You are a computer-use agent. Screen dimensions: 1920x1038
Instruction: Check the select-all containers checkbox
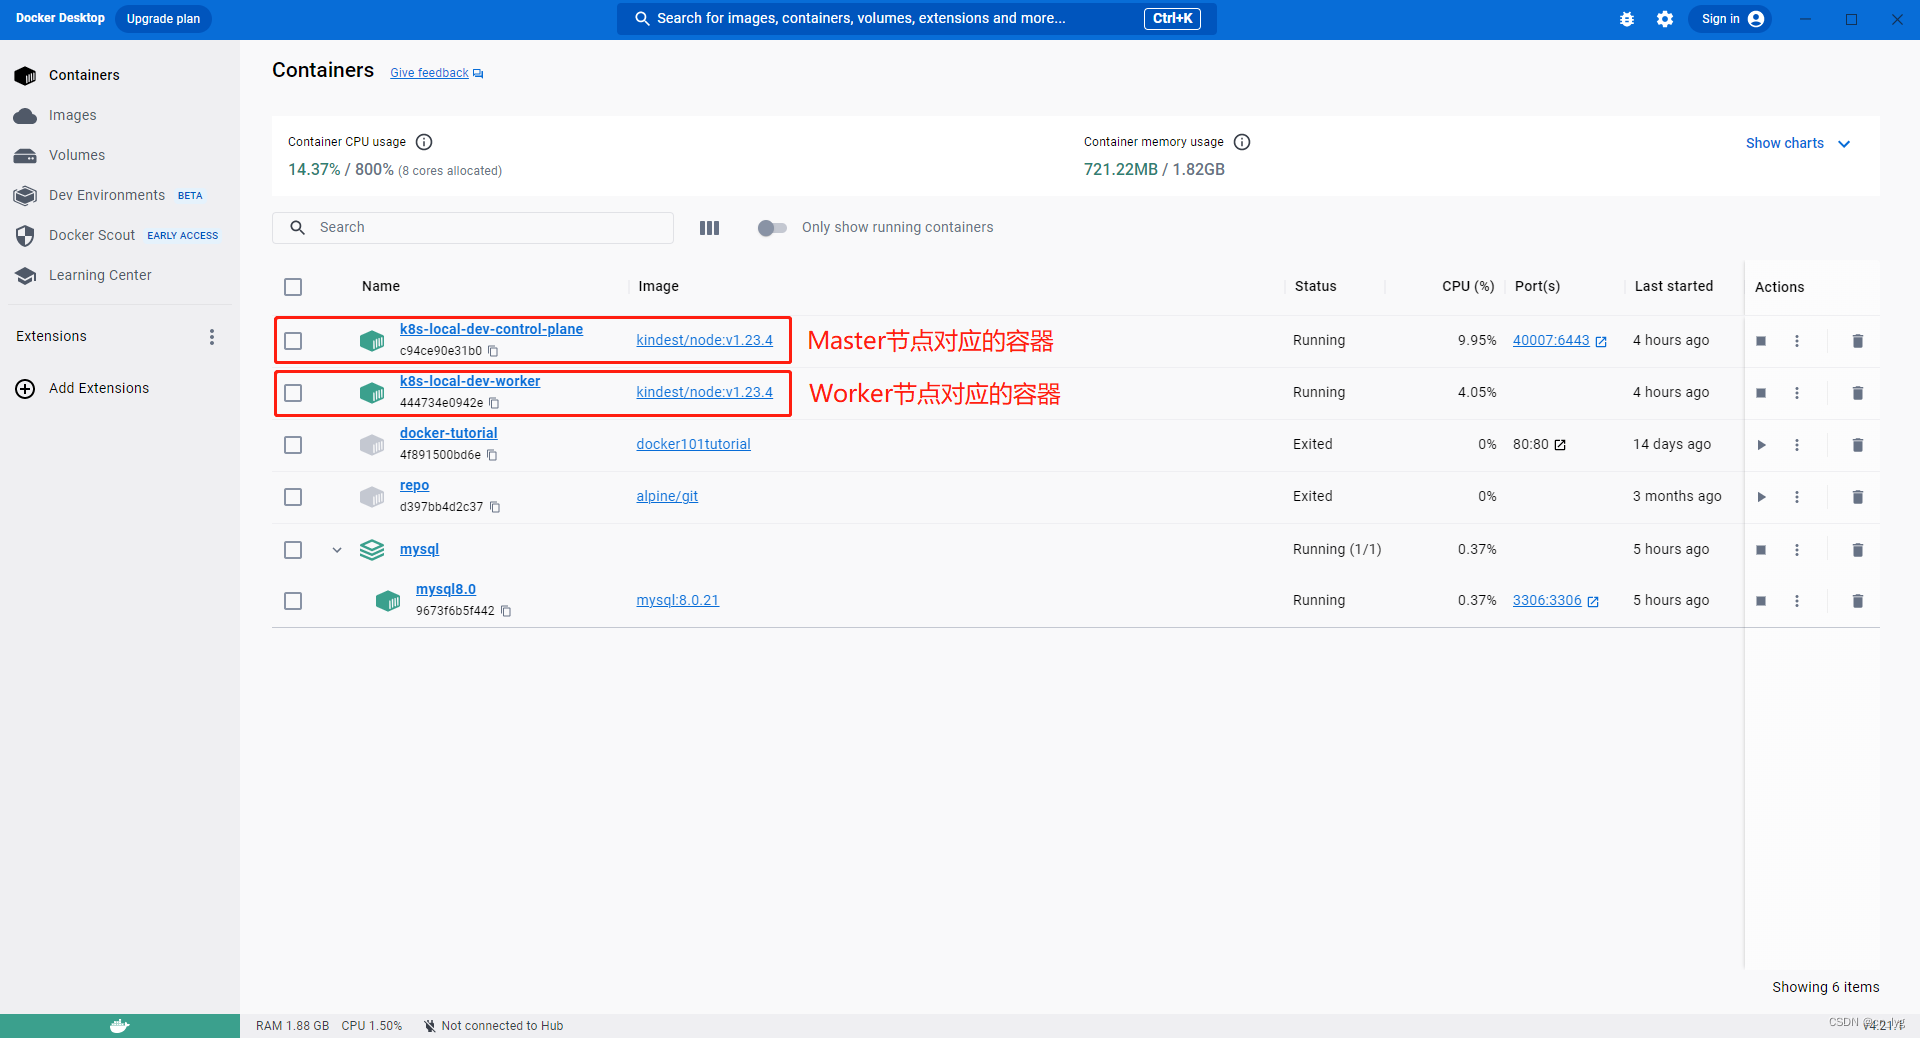click(x=293, y=287)
